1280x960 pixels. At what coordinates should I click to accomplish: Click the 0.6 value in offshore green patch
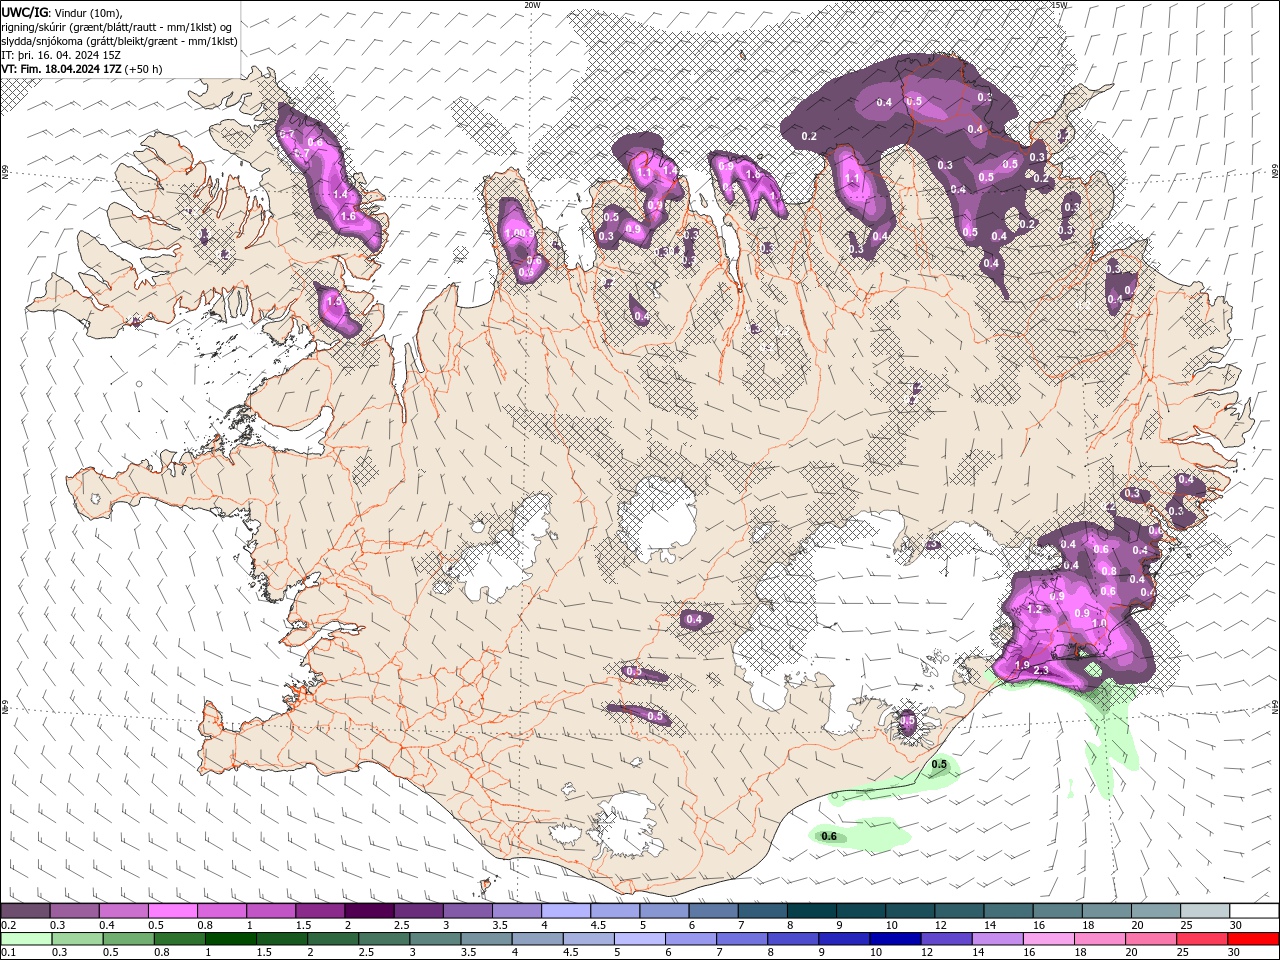coord(828,836)
